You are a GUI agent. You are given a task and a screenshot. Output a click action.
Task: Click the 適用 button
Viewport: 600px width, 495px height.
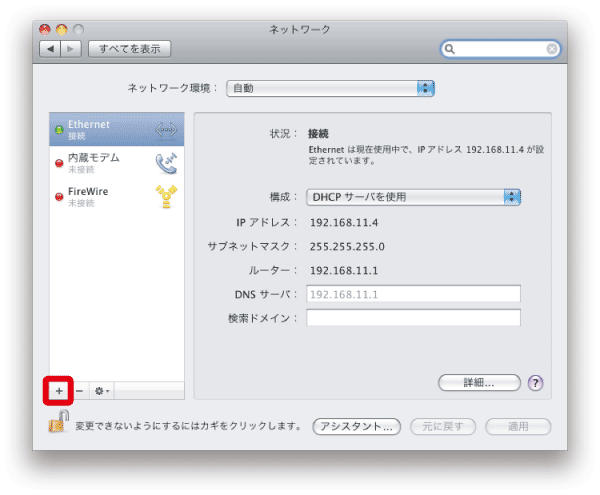pyautogui.click(x=518, y=427)
